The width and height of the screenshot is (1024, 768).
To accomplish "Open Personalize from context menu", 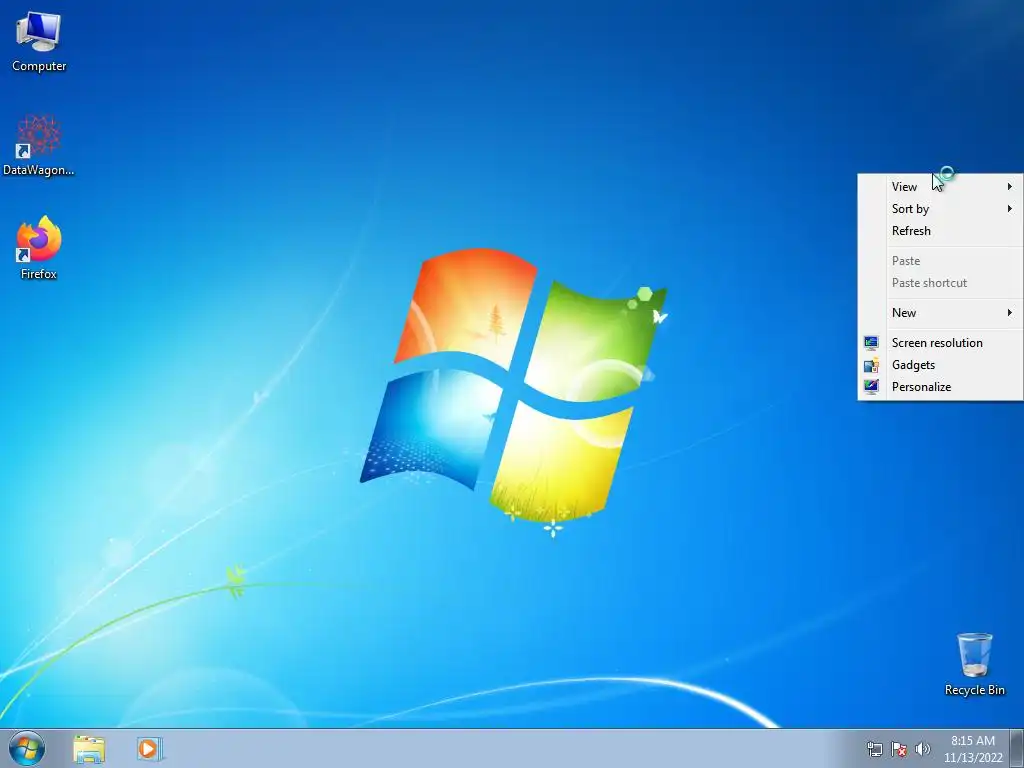I will pos(940,387).
